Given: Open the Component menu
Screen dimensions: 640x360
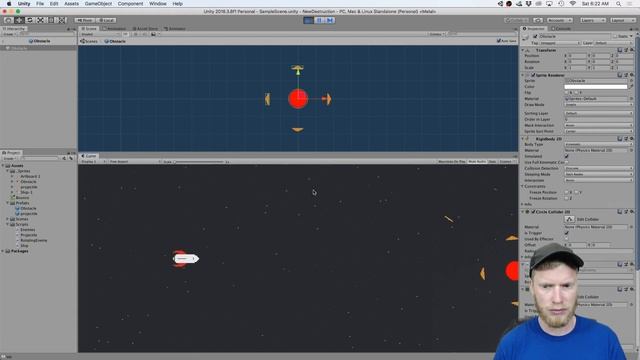Looking at the screenshot, I should (130, 4).
